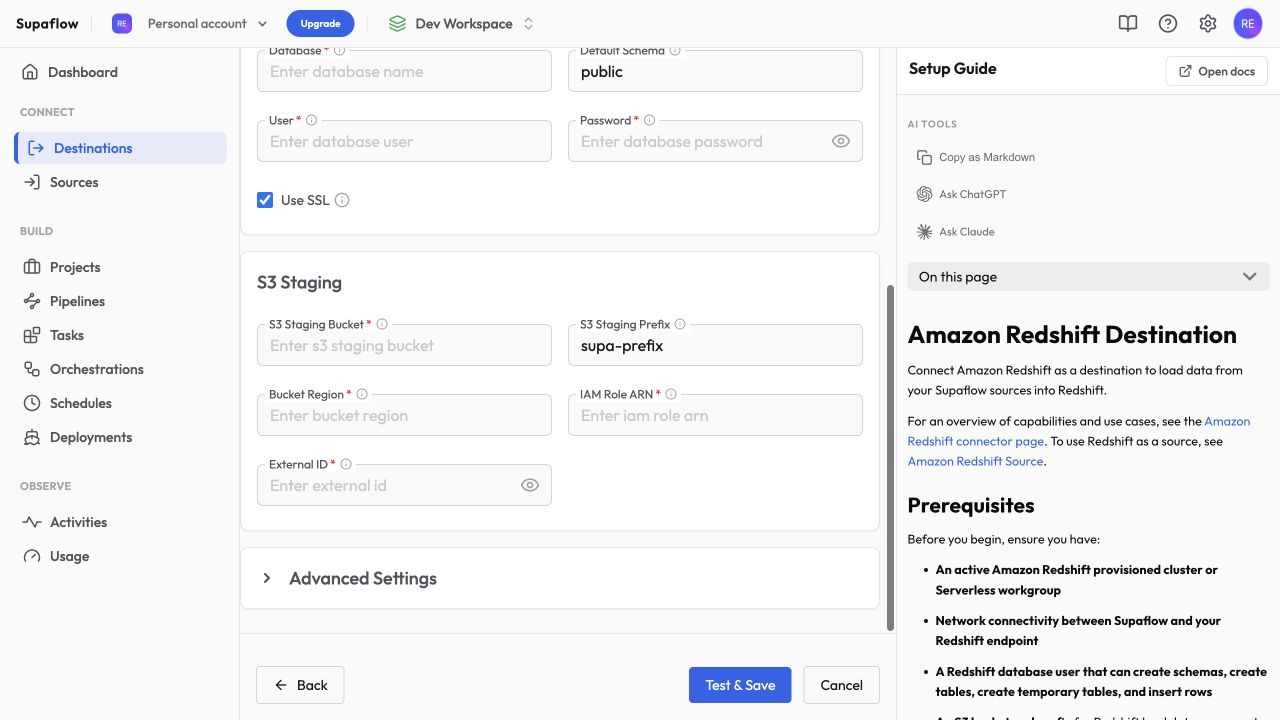The height and width of the screenshot is (720, 1280).
Task: Show info tooltip for External ID
Action: pos(346,464)
